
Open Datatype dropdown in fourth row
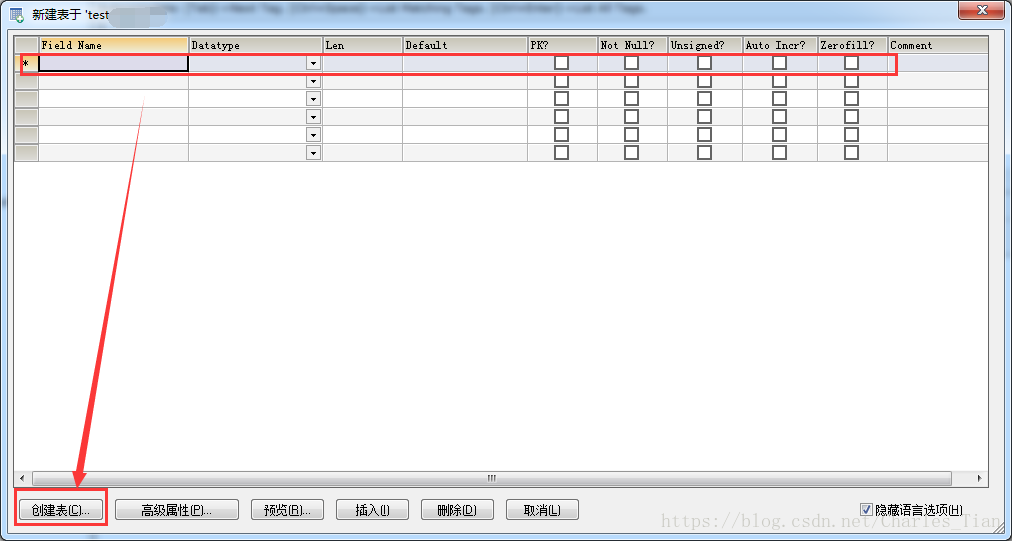click(314, 117)
